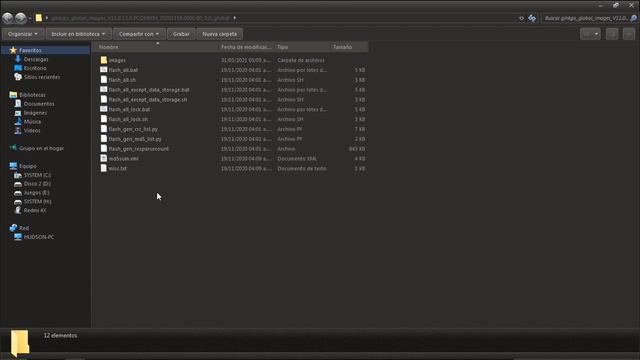The image size is (640, 360).
Task: Open drive SYSTEM (H:)
Action: (37, 202)
